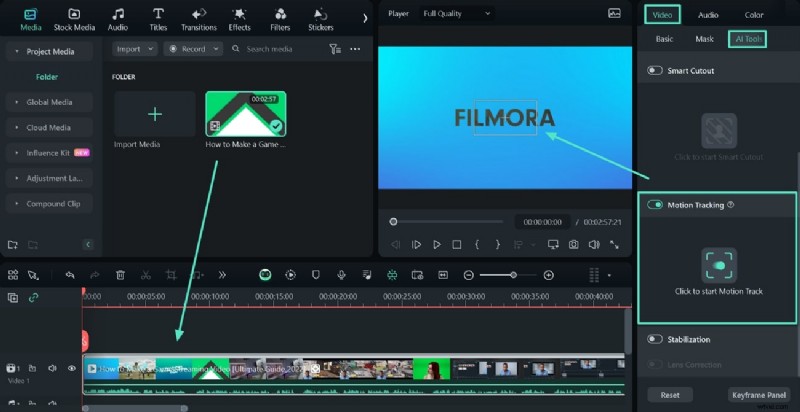Expand the Project Media section
The width and height of the screenshot is (800, 412).
tap(49, 52)
